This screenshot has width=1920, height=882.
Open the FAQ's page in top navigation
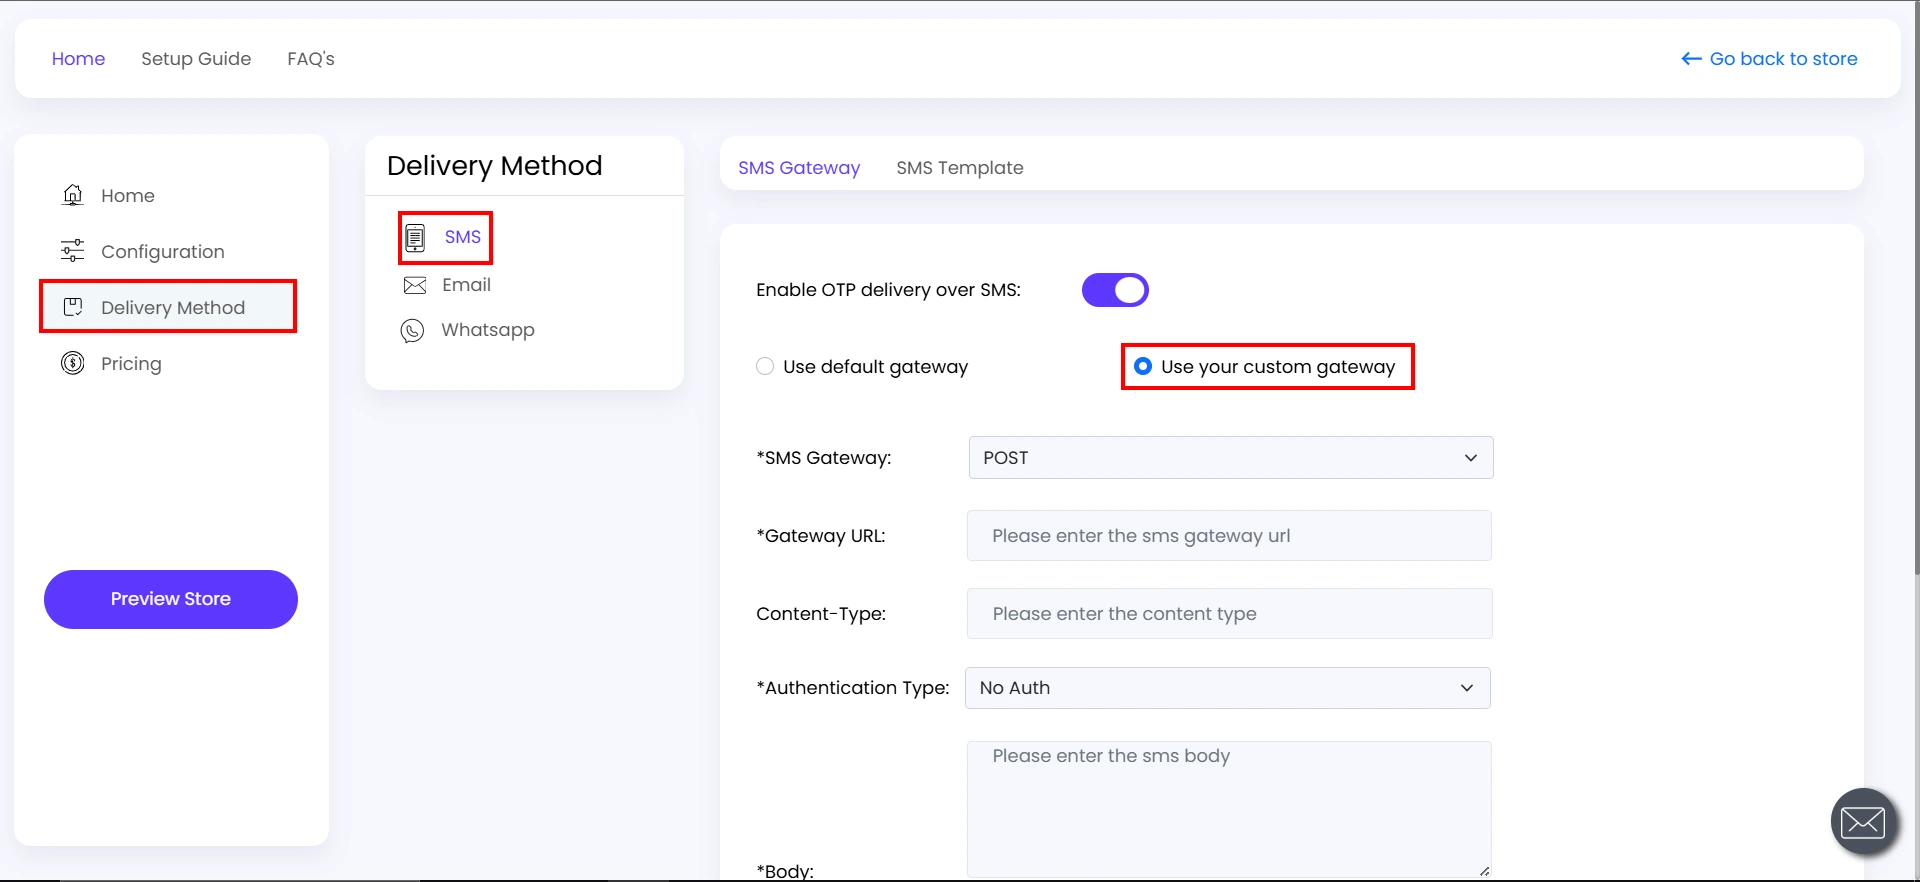point(311,59)
